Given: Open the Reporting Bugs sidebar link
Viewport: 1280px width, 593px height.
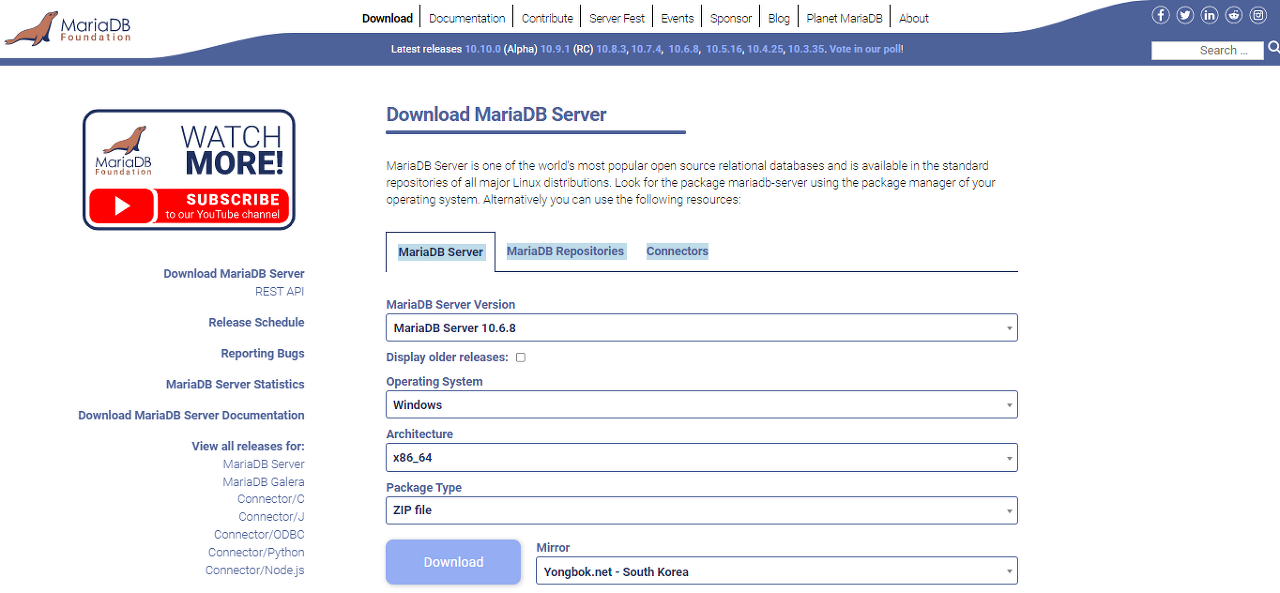Looking at the screenshot, I should (263, 354).
